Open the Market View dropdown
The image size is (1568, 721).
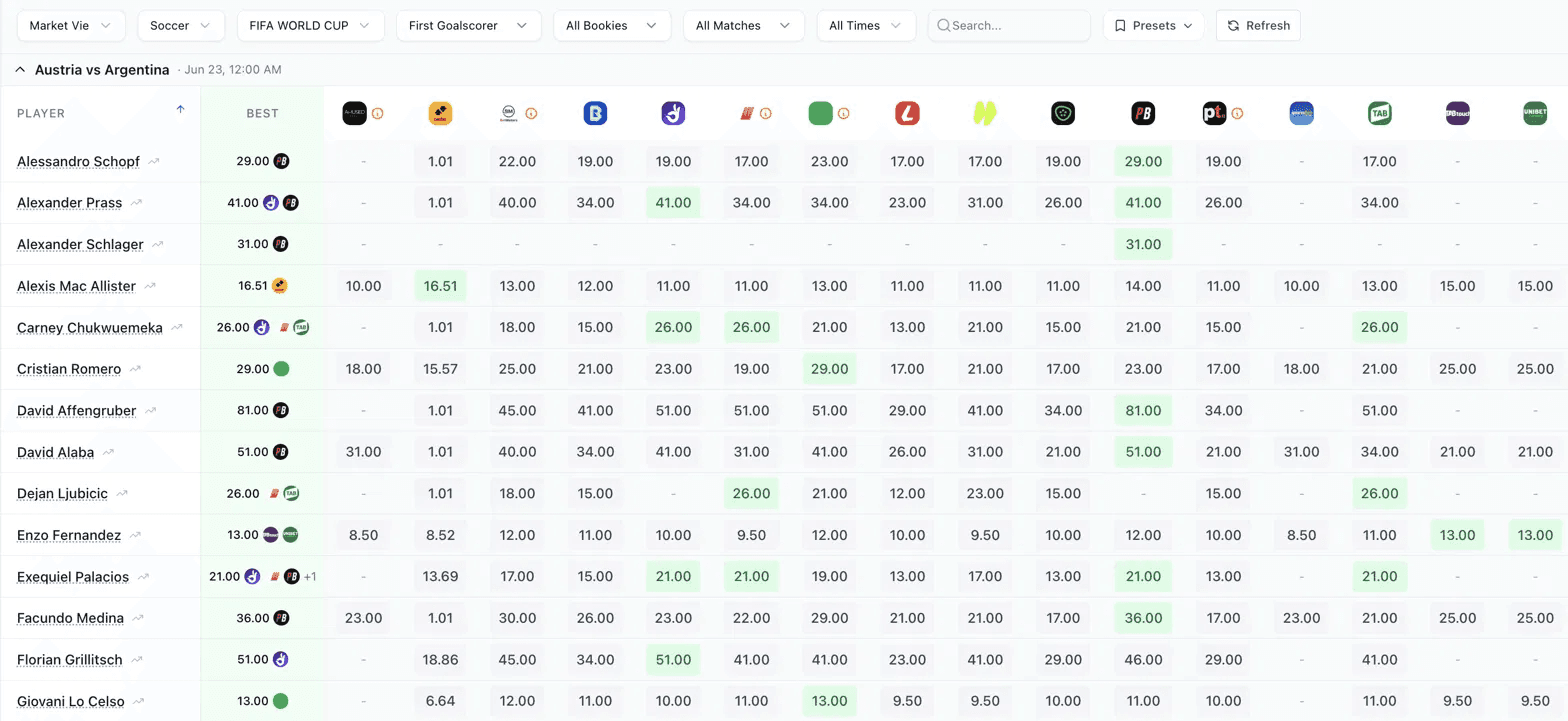pyautogui.click(x=71, y=26)
